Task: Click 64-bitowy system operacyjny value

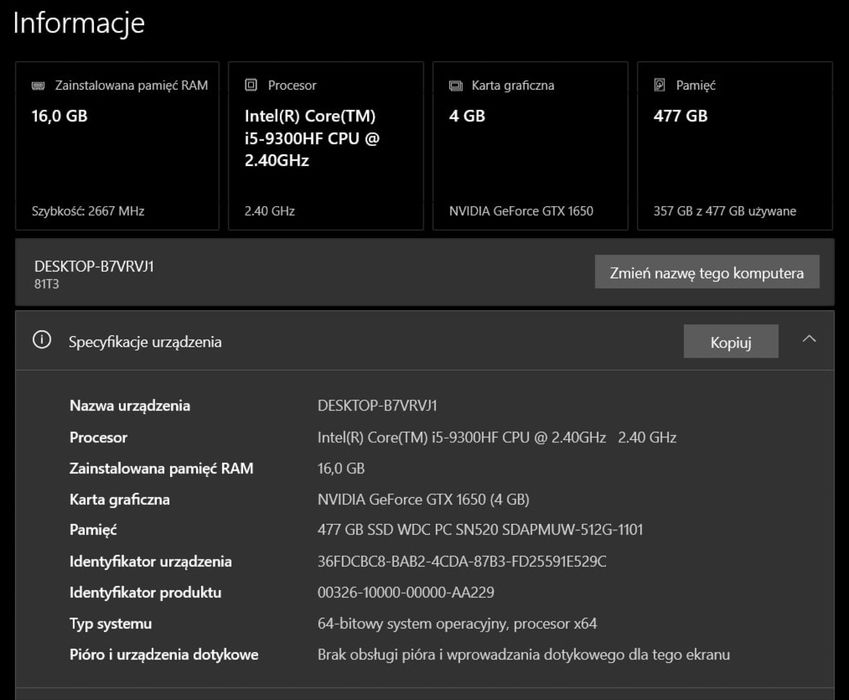Action: point(458,624)
